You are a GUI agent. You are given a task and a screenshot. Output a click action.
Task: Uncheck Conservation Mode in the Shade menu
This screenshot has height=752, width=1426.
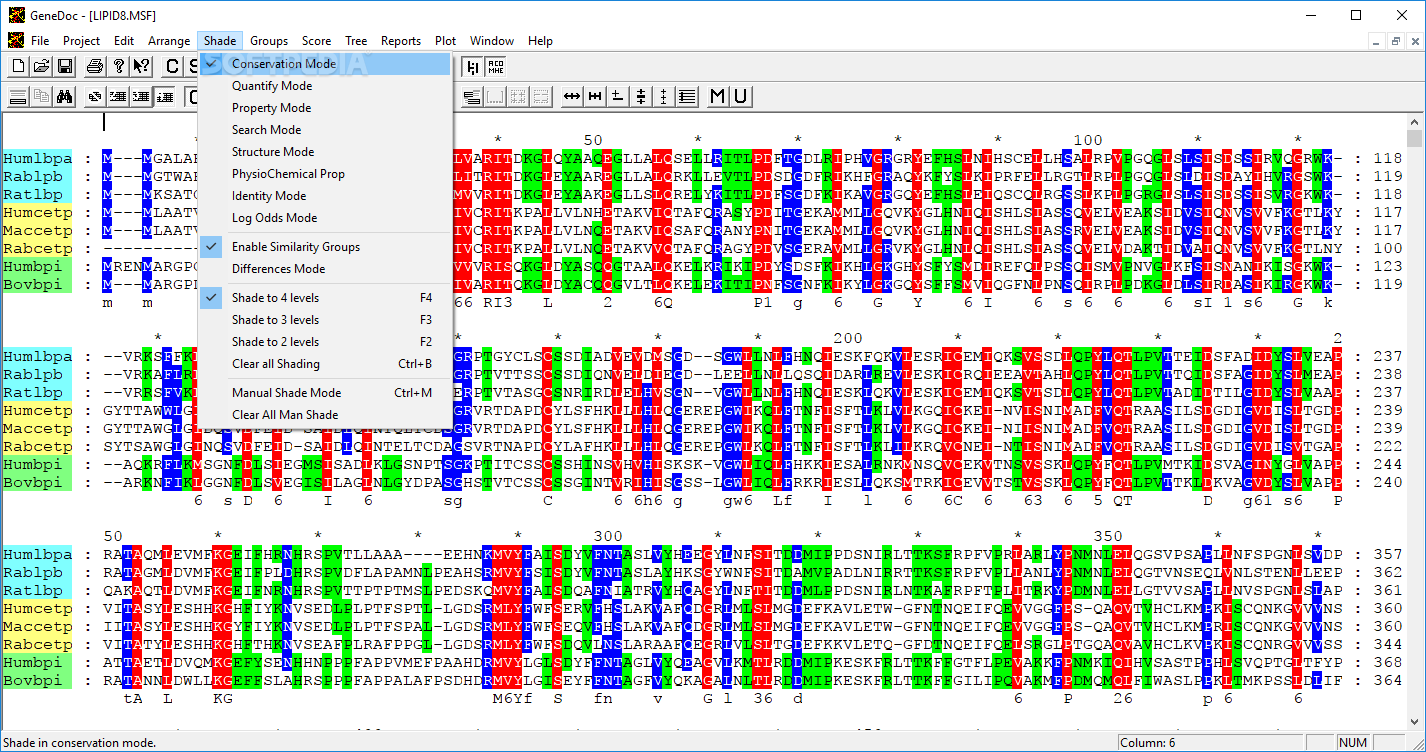325,64
